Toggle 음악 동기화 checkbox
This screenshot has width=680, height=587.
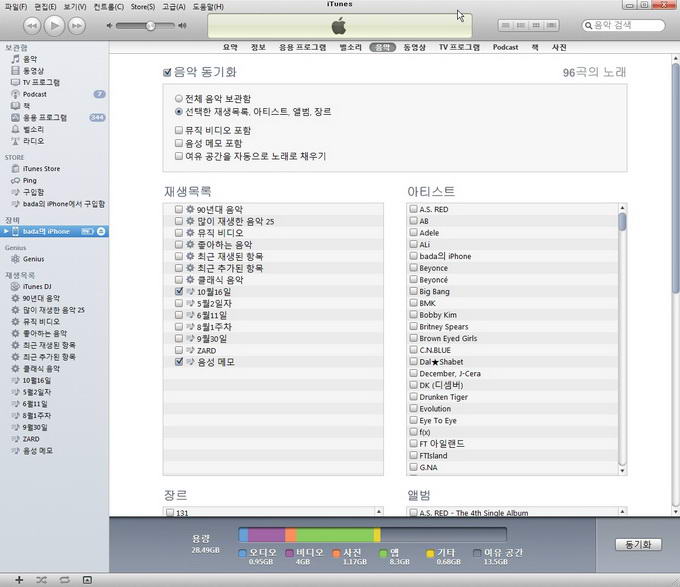(167, 72)
